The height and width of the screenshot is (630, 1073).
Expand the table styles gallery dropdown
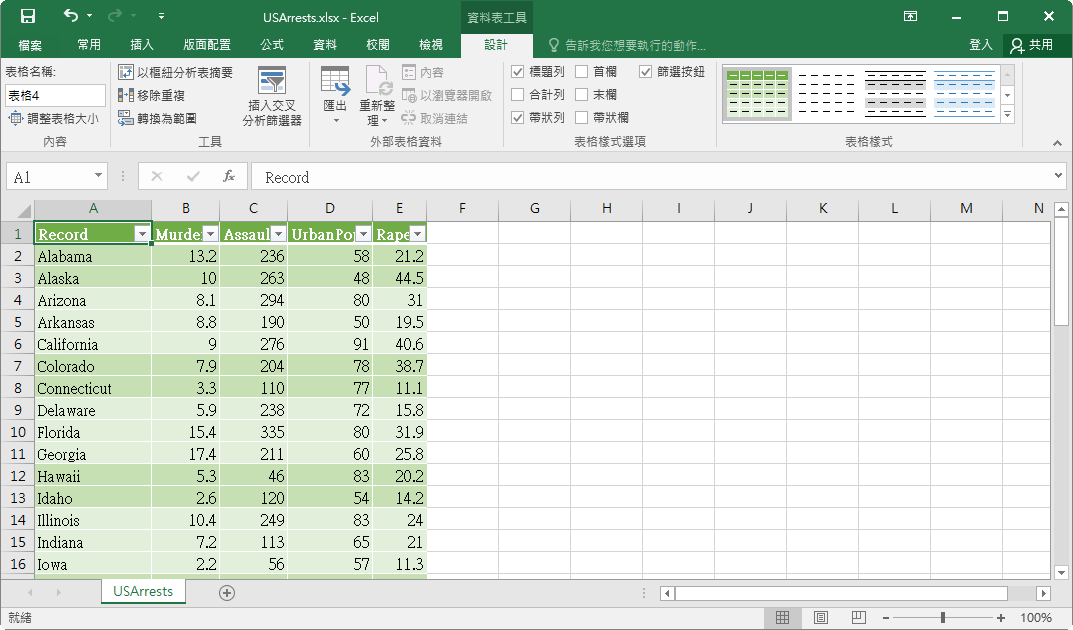pos(1006,115)
